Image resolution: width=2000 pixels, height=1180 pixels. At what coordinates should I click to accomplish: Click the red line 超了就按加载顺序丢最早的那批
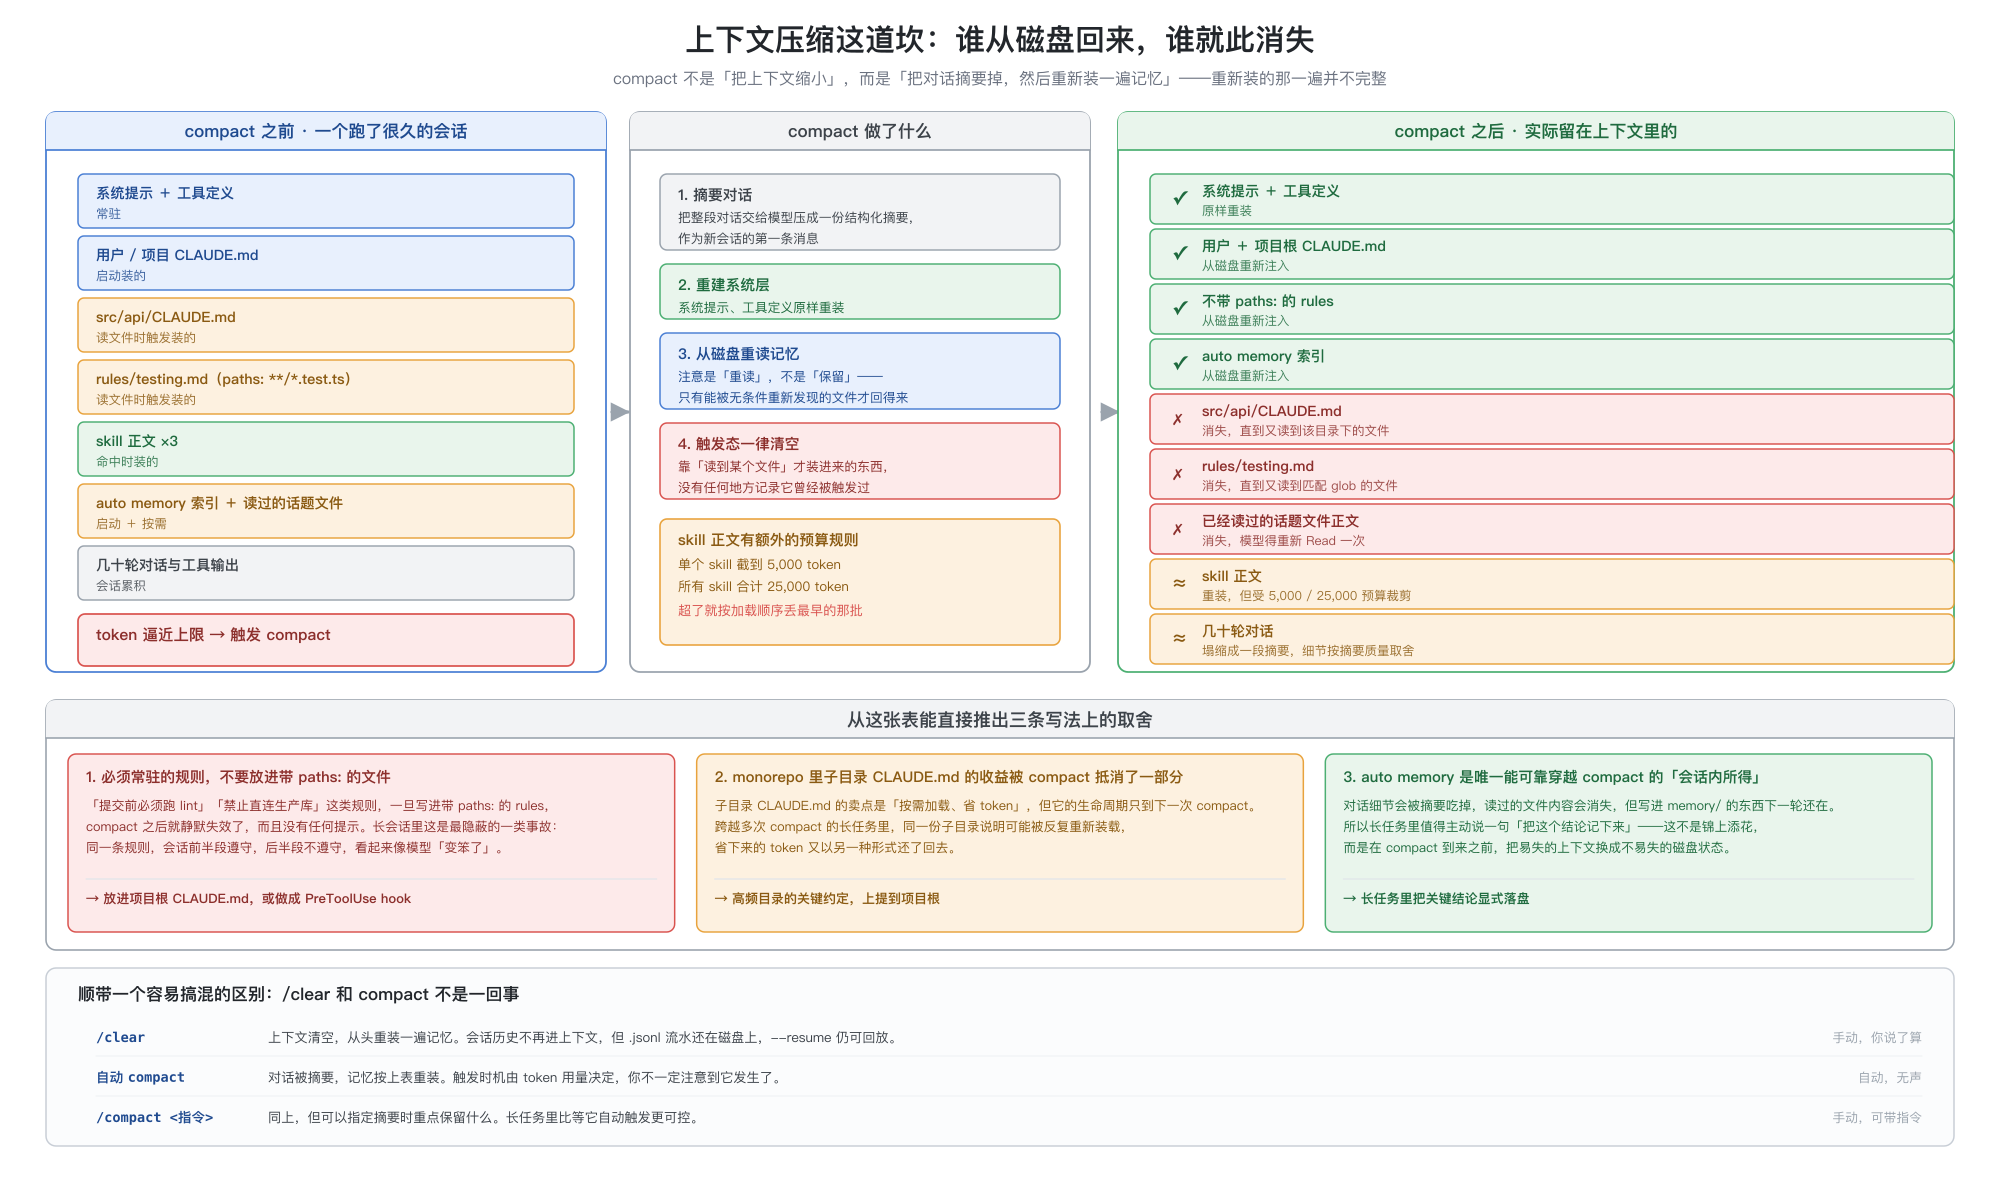coord(770,610)
